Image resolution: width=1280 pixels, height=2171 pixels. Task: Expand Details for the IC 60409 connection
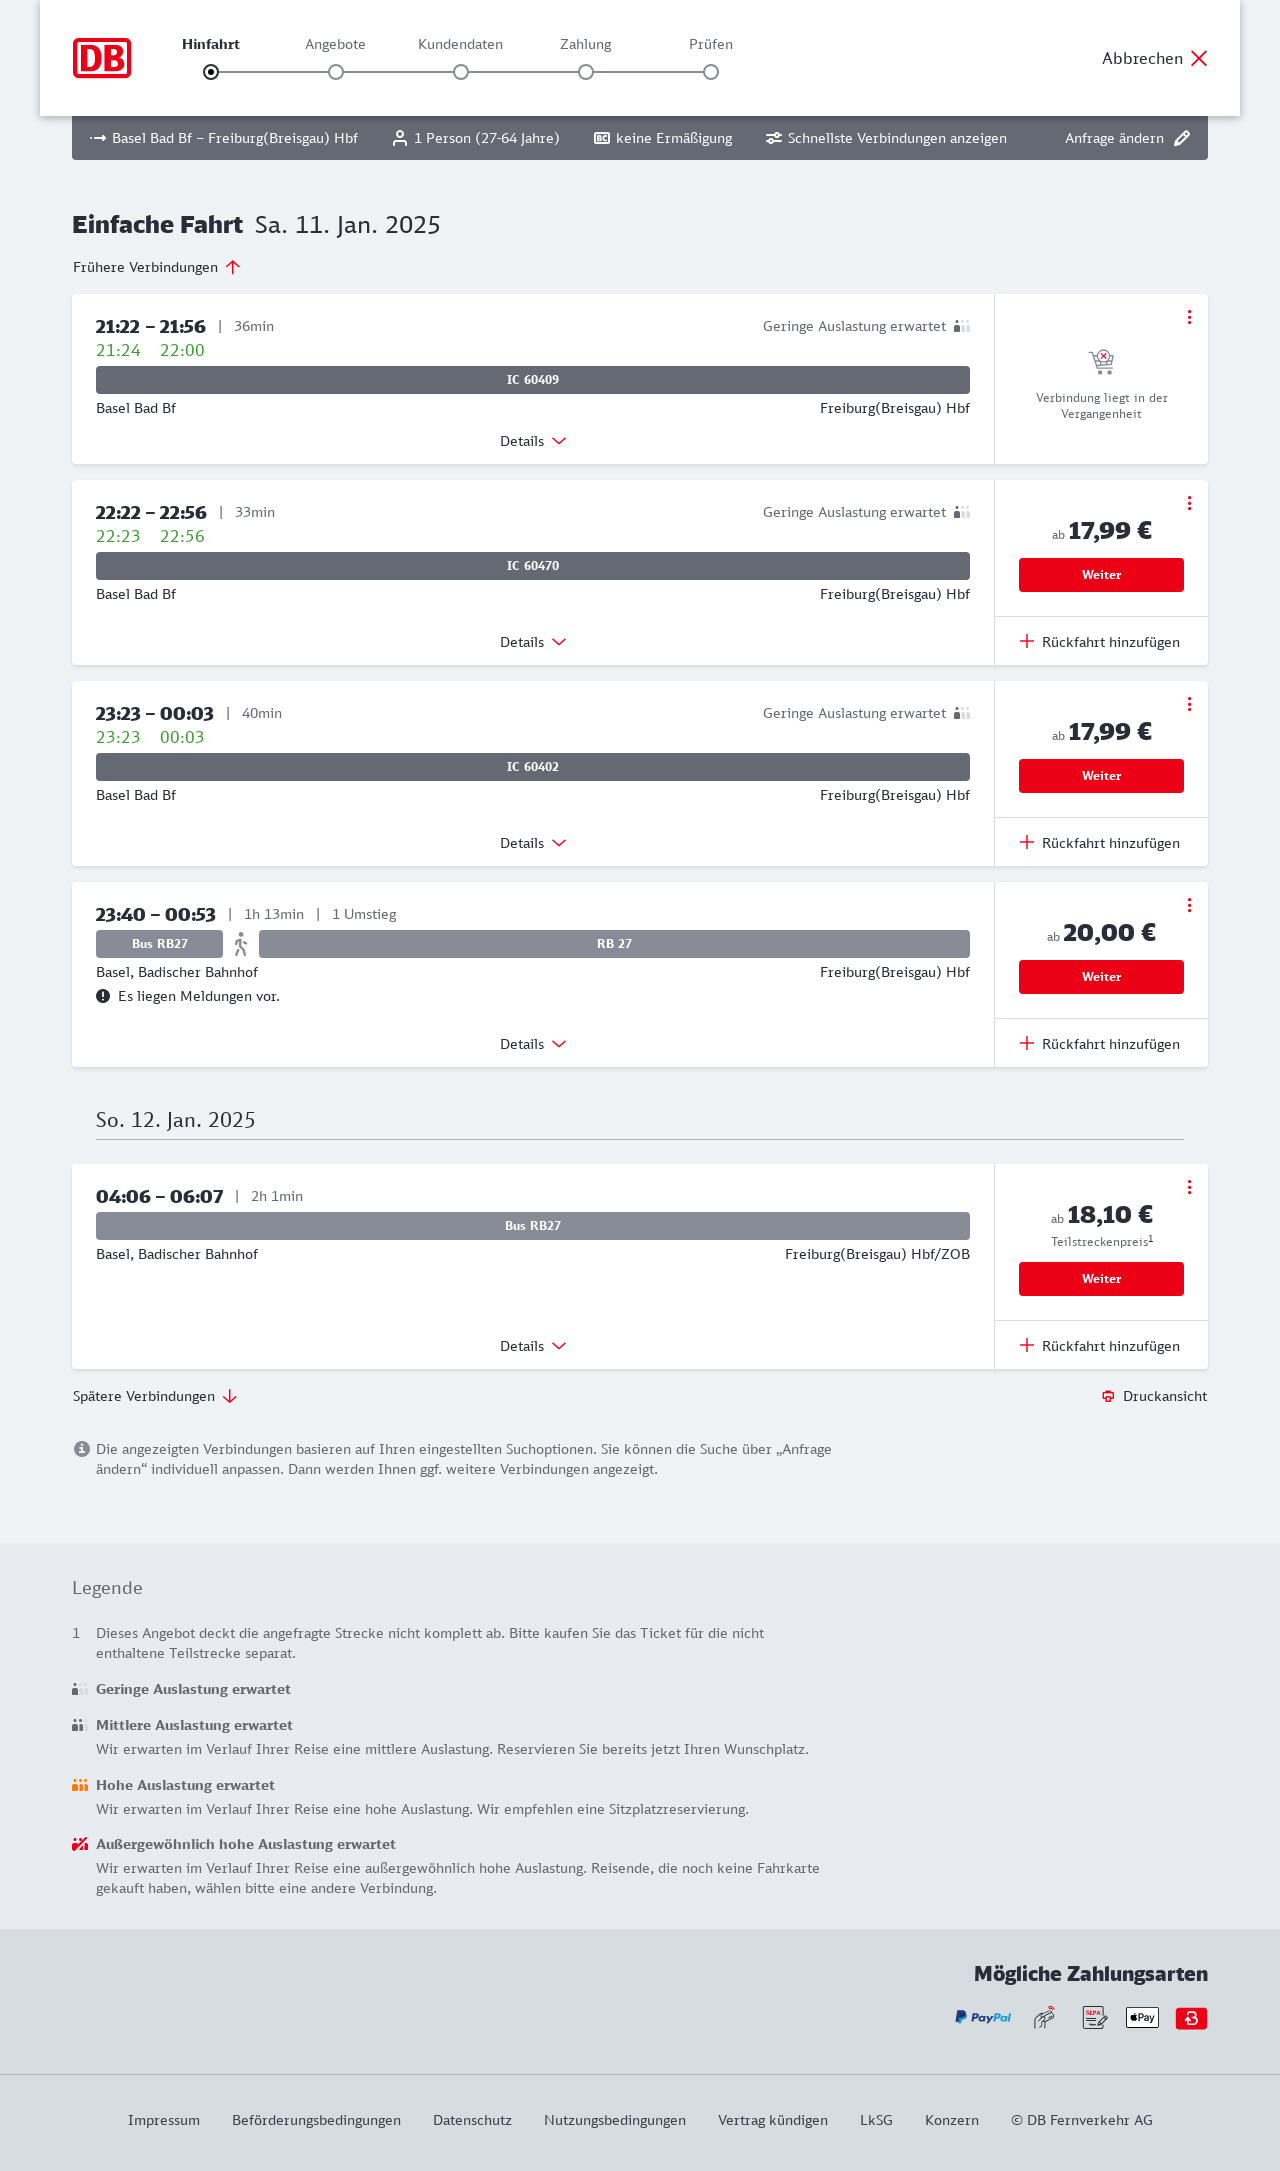click(x=533, y=441)
